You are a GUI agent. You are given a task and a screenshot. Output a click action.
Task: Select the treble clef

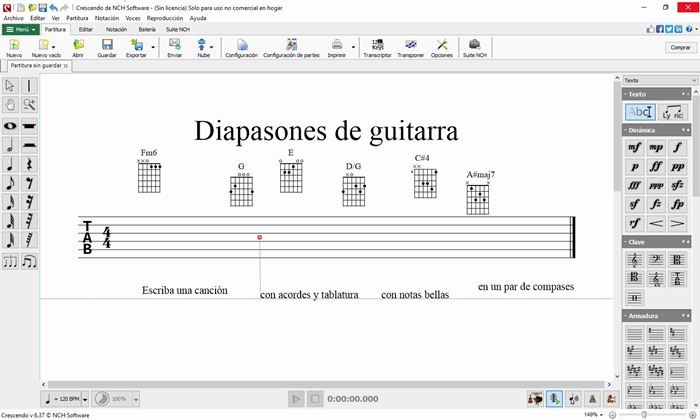634,259
